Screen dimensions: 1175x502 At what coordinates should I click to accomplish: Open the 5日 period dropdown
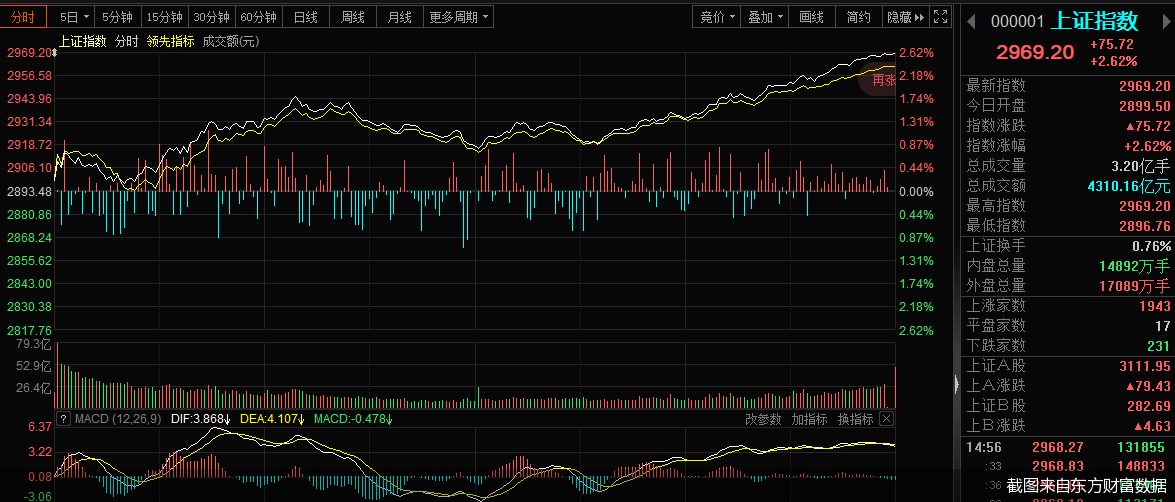75,16
